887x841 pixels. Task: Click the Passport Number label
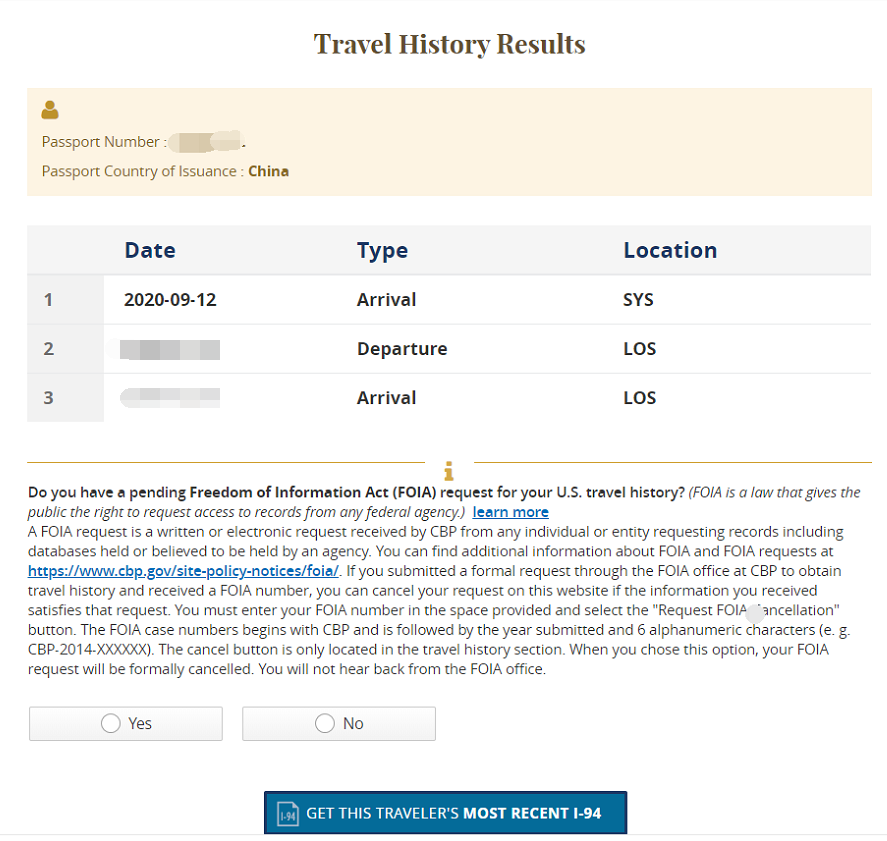click(x=104, y=142)
